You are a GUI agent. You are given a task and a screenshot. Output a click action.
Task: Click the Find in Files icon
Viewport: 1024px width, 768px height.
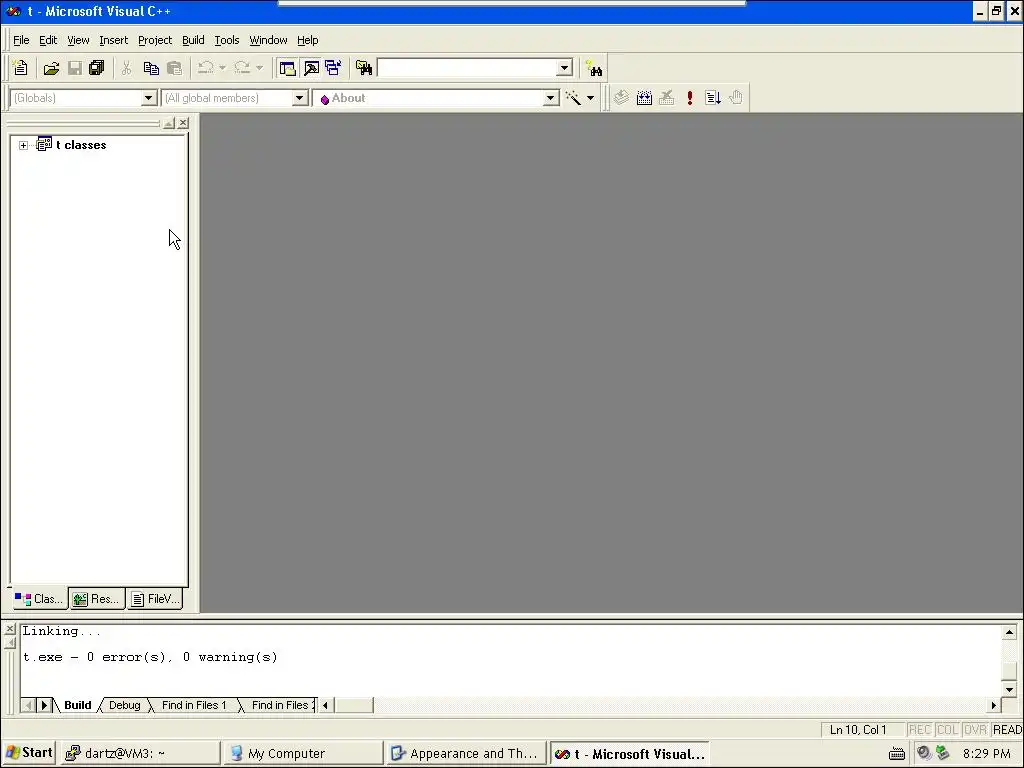coord(364,68)
